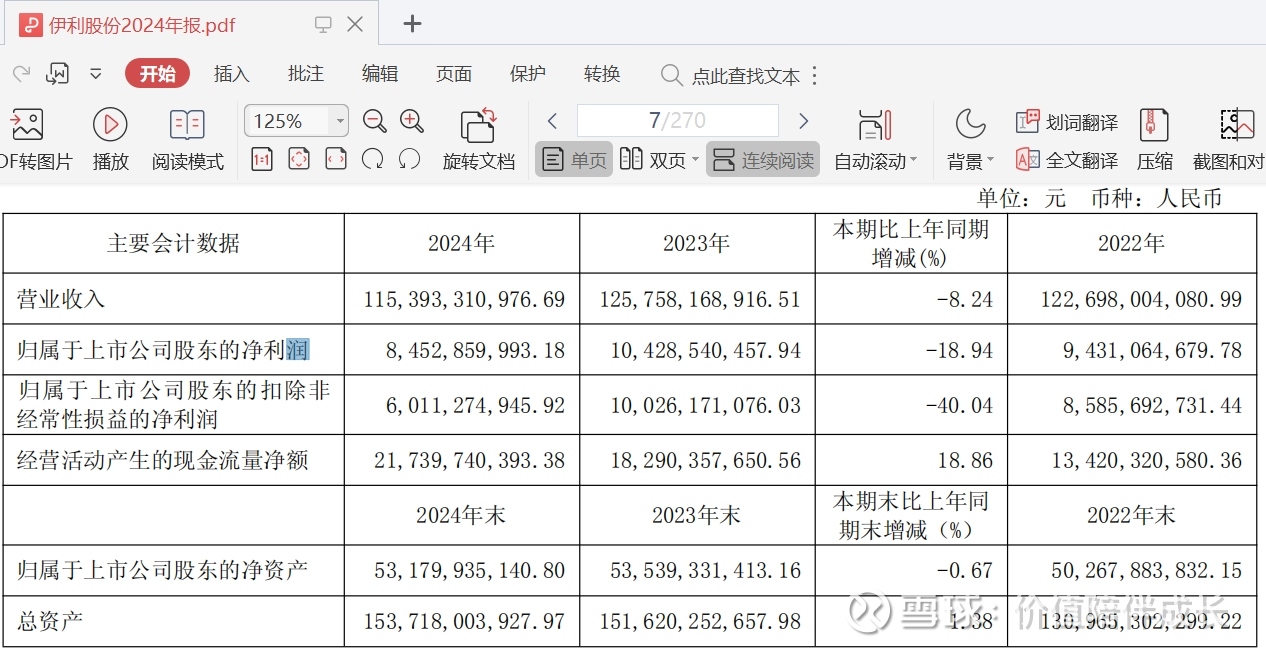Open the 编辑 tab
The width and height of the screenshot is (1266, 652).
(379, 74)
